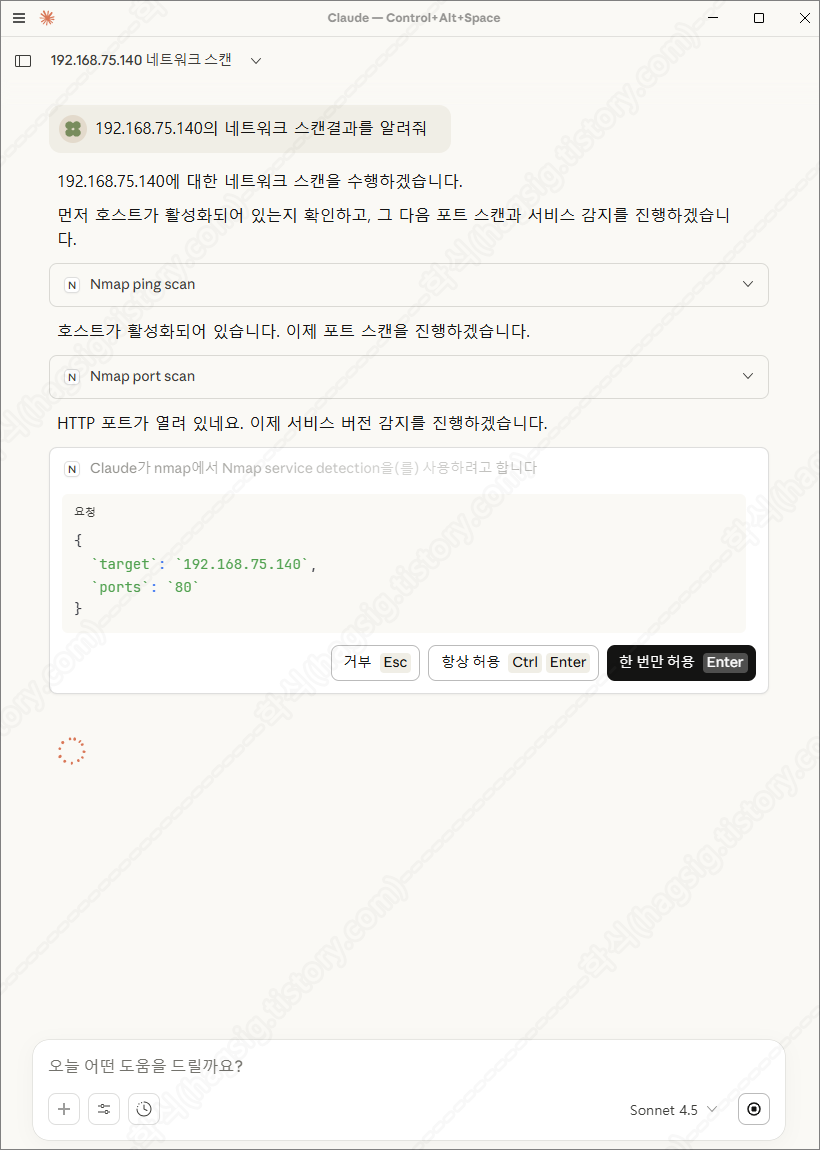Expand the Nmap port scan result chevron
Image resolution: width=820 pixels, height=1150 pixels.
[748, 376]
